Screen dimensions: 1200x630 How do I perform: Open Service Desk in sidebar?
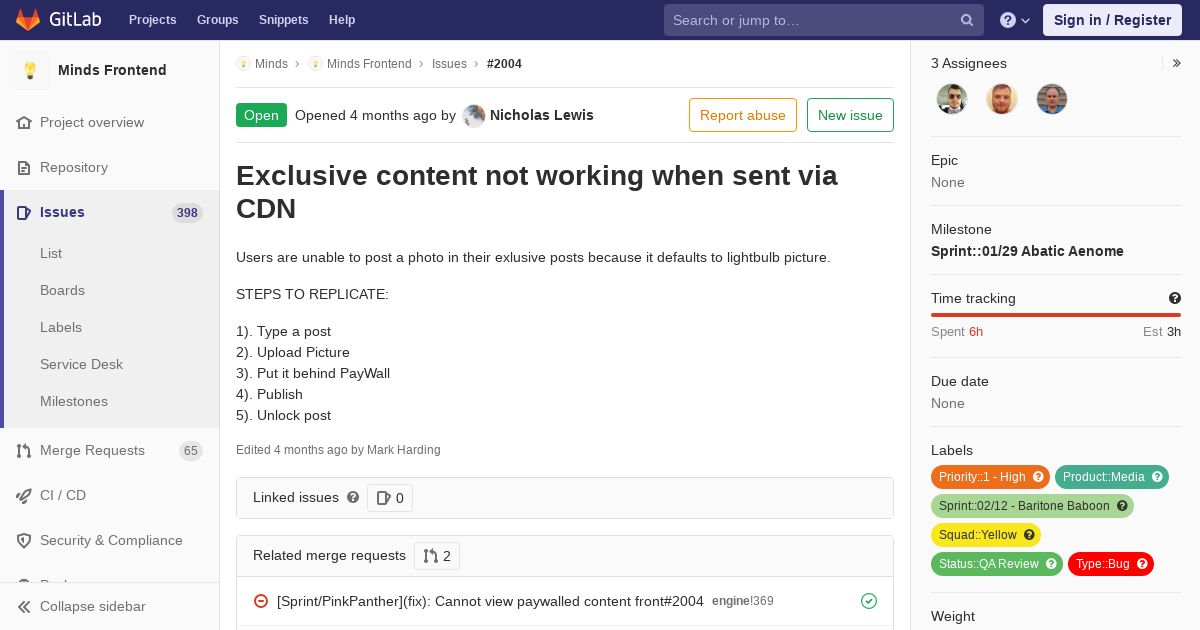(81, 365)
